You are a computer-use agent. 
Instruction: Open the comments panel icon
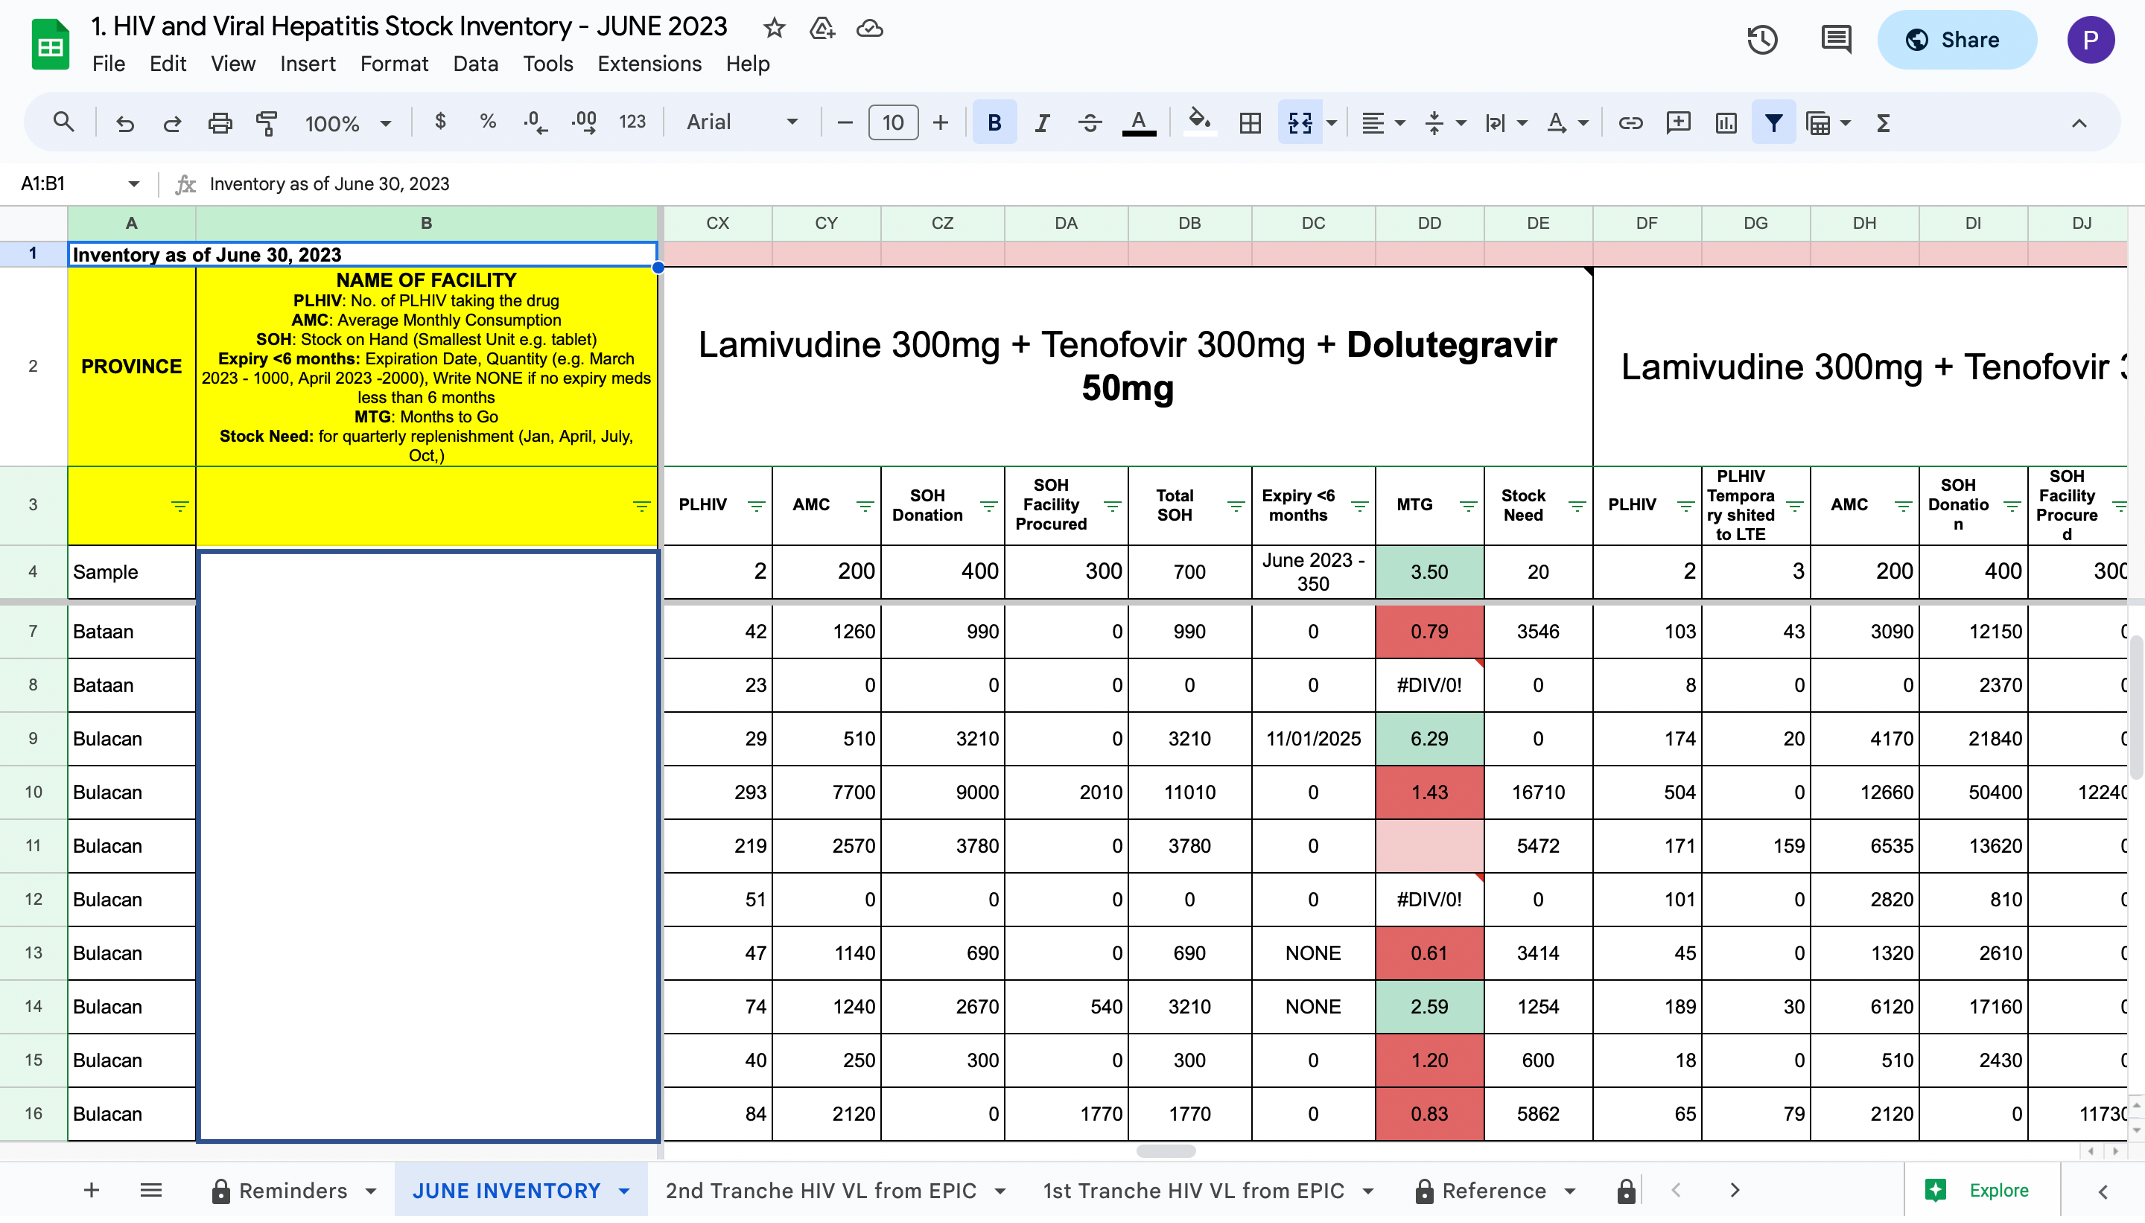[x=1836, y=40]
